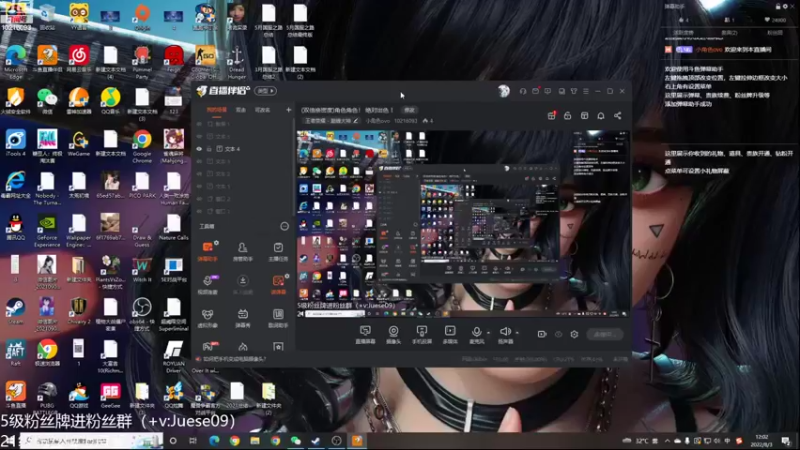Select the iTools 4 desktop shortcut
The width and height of the screenshot is (800, 450).
15,143
